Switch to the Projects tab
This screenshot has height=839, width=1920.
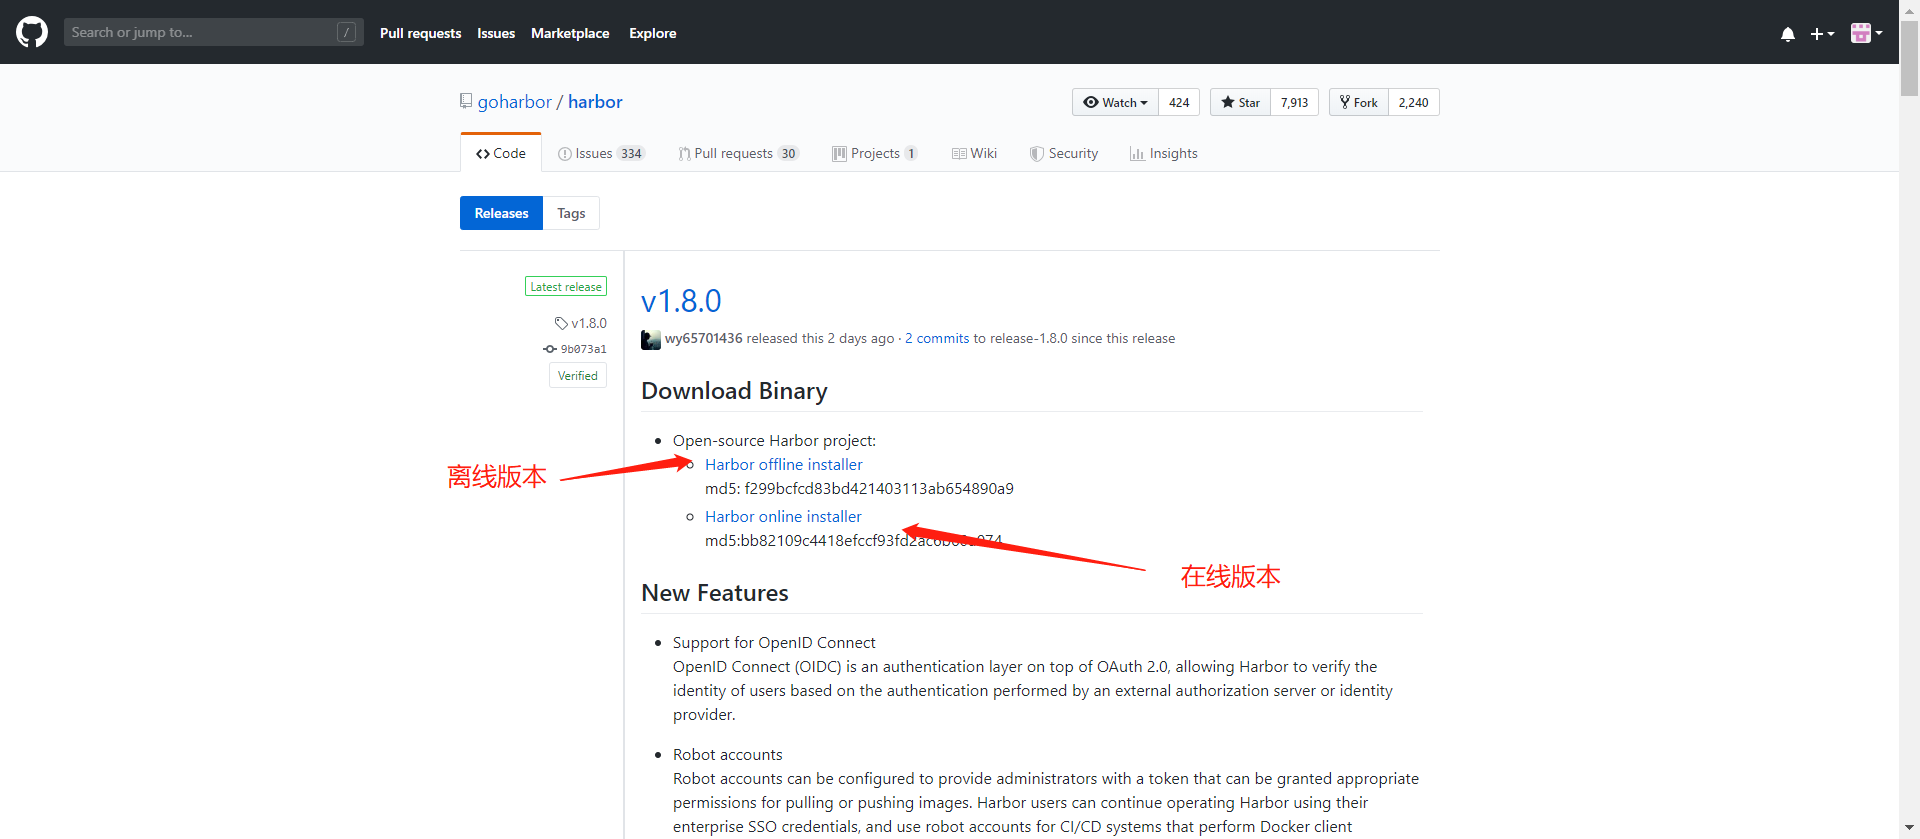click(874, 153)
